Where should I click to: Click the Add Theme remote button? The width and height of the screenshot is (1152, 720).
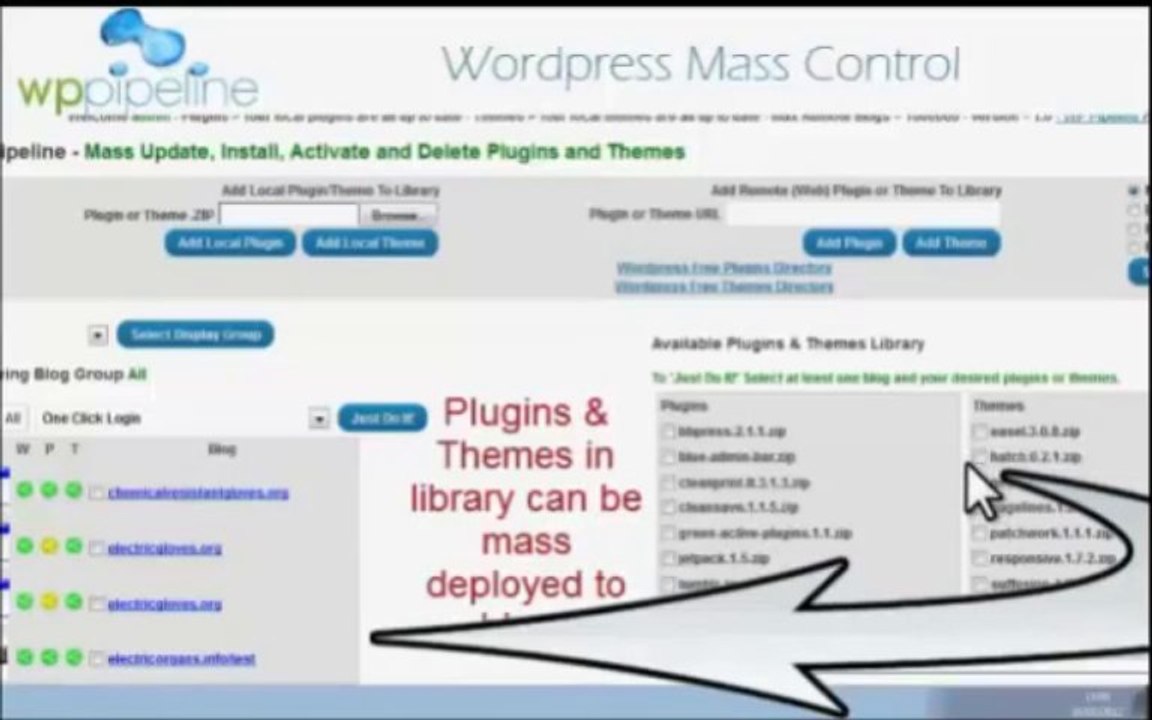[x=951, y=243]
